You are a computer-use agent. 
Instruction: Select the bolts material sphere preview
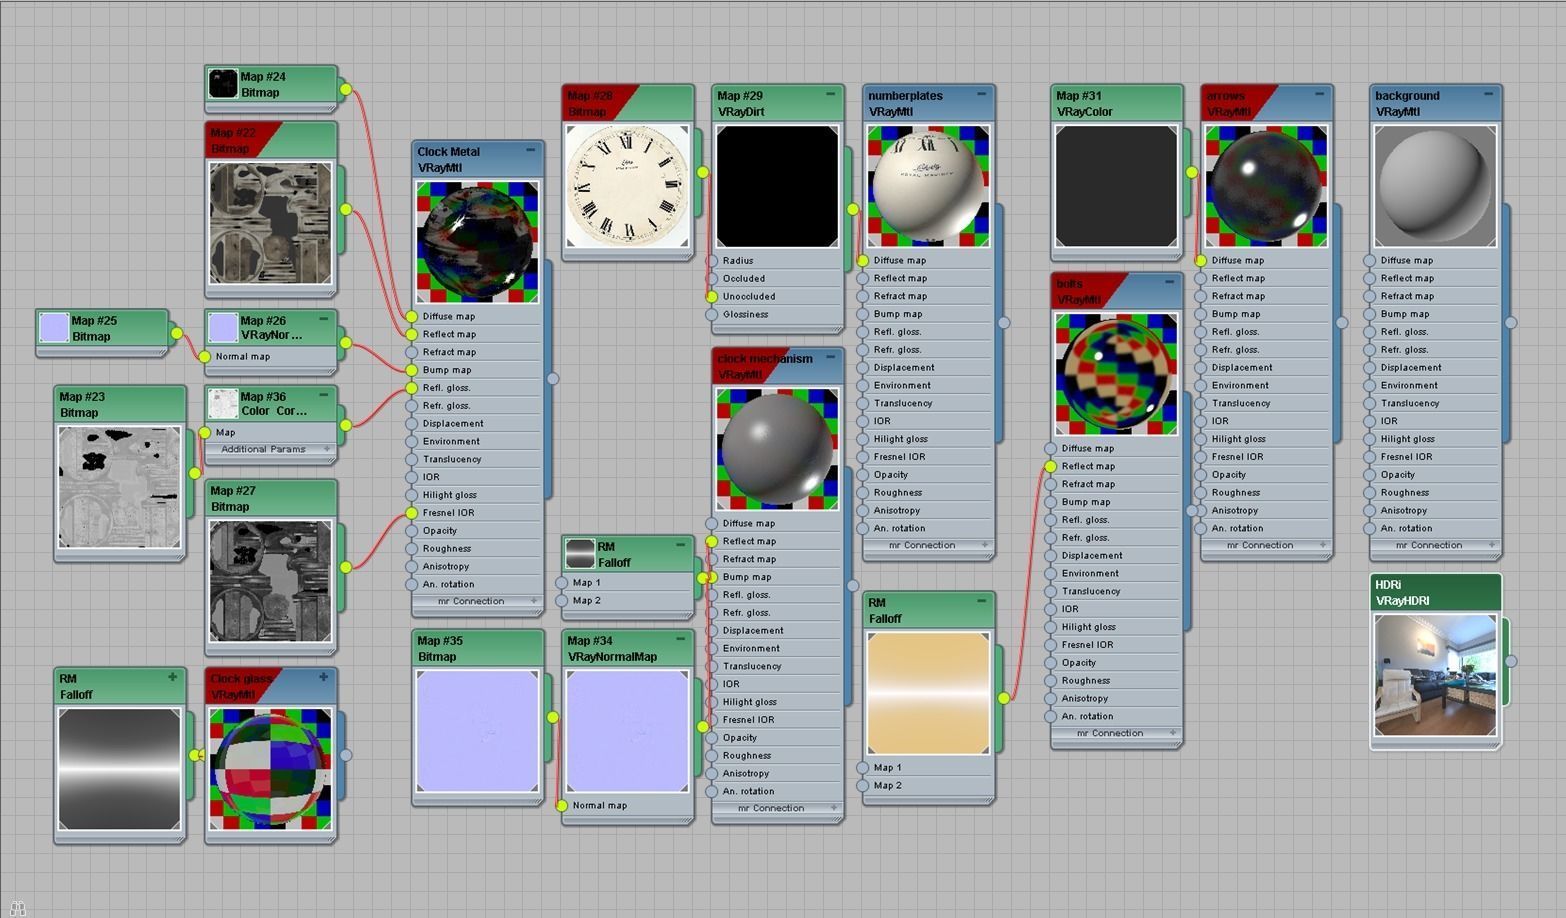click(1116, 373)
